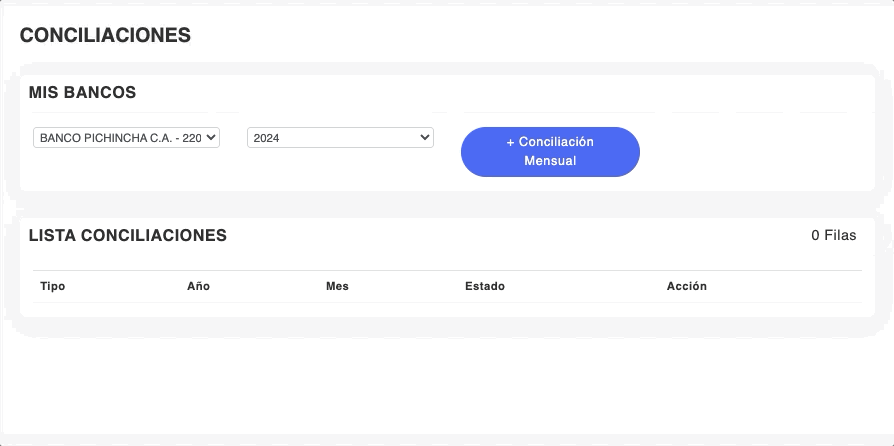This screenshot has height=446, width=894.
Task: Click the 0 Filas row counter
Action: pyautogui.click(x=833, y=235)
